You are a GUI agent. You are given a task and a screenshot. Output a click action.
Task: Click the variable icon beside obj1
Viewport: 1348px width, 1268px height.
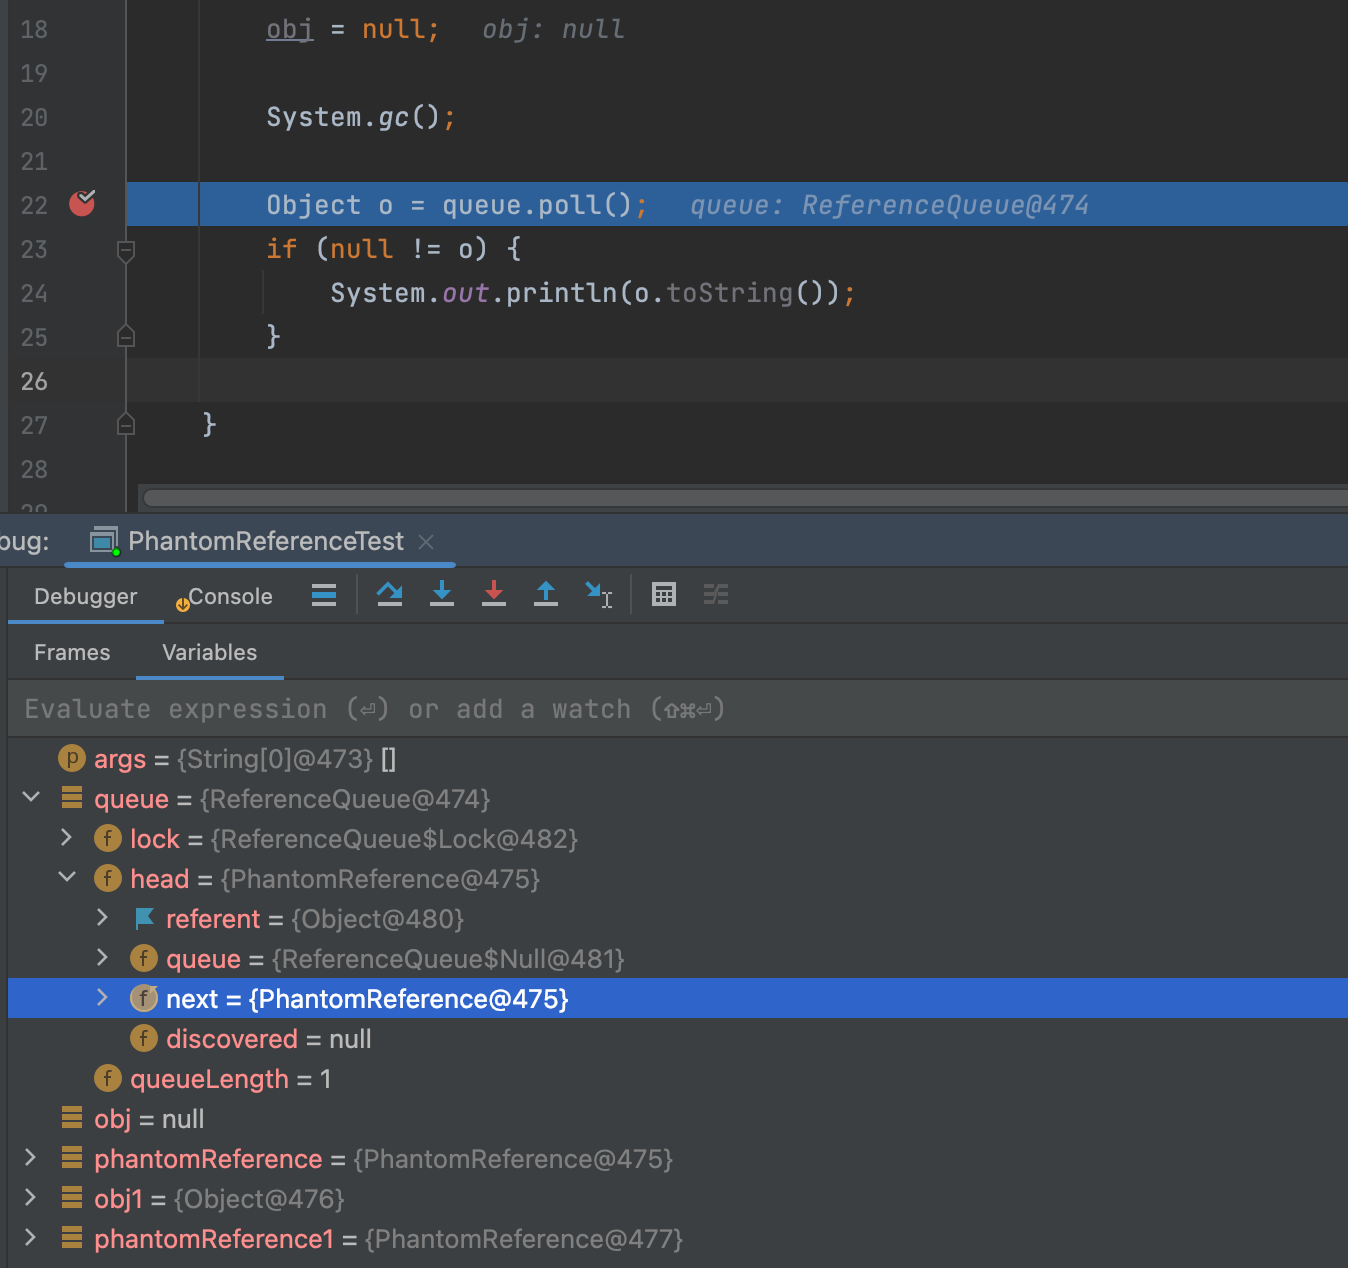72,1197
